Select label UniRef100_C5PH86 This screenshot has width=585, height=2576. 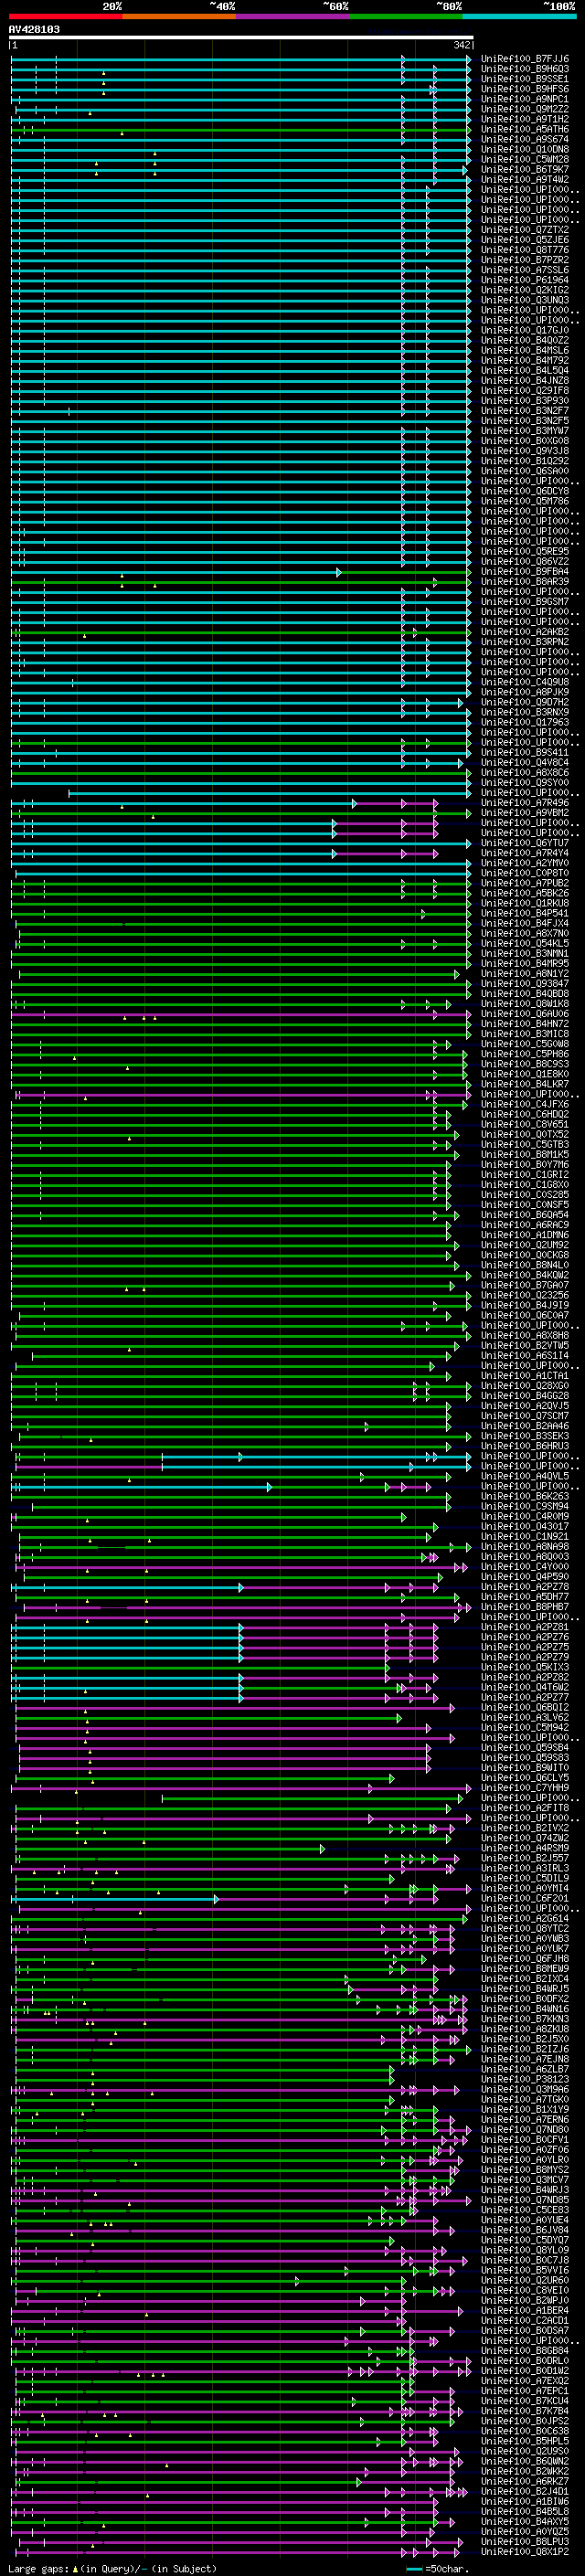tap(525, 1054)
